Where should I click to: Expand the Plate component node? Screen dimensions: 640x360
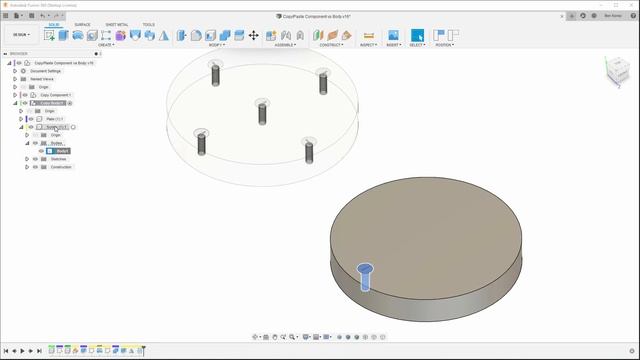[21, 119]
